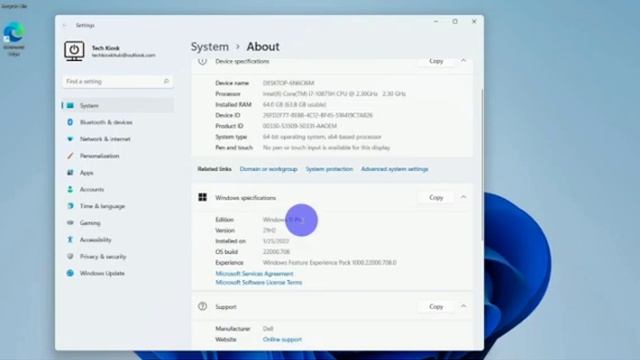Screen dimensions: 640x360
Task: Collapse Support section chevron
Action: tap(463, 306)
